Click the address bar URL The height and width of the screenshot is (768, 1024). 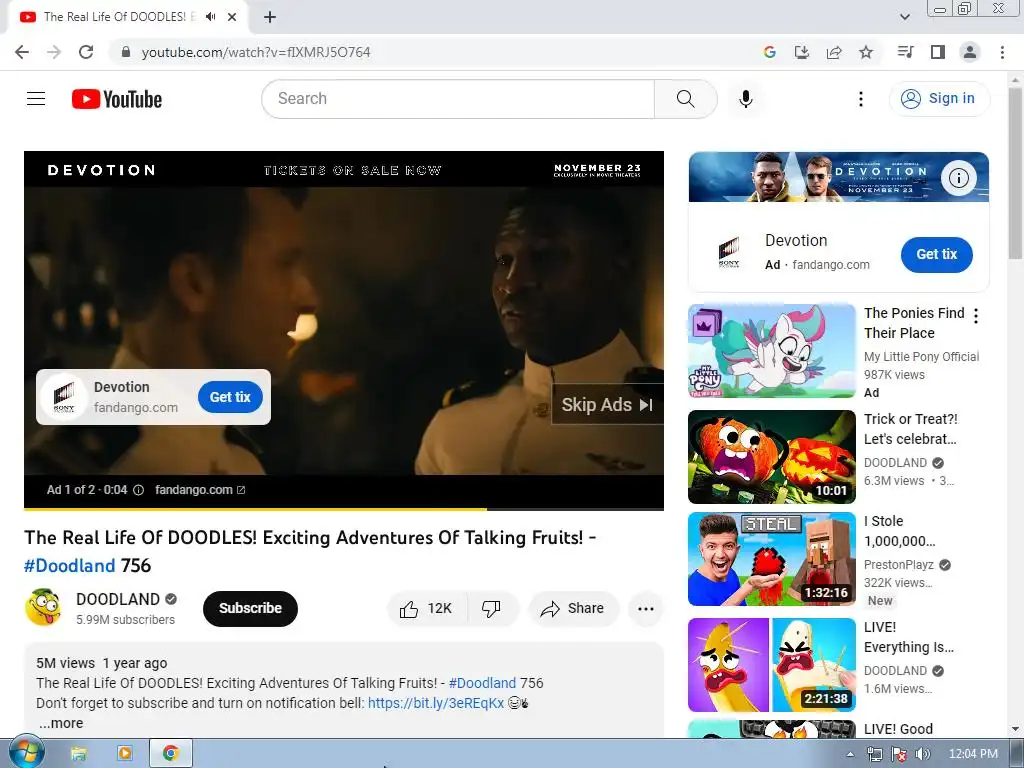tap(255, 52)
